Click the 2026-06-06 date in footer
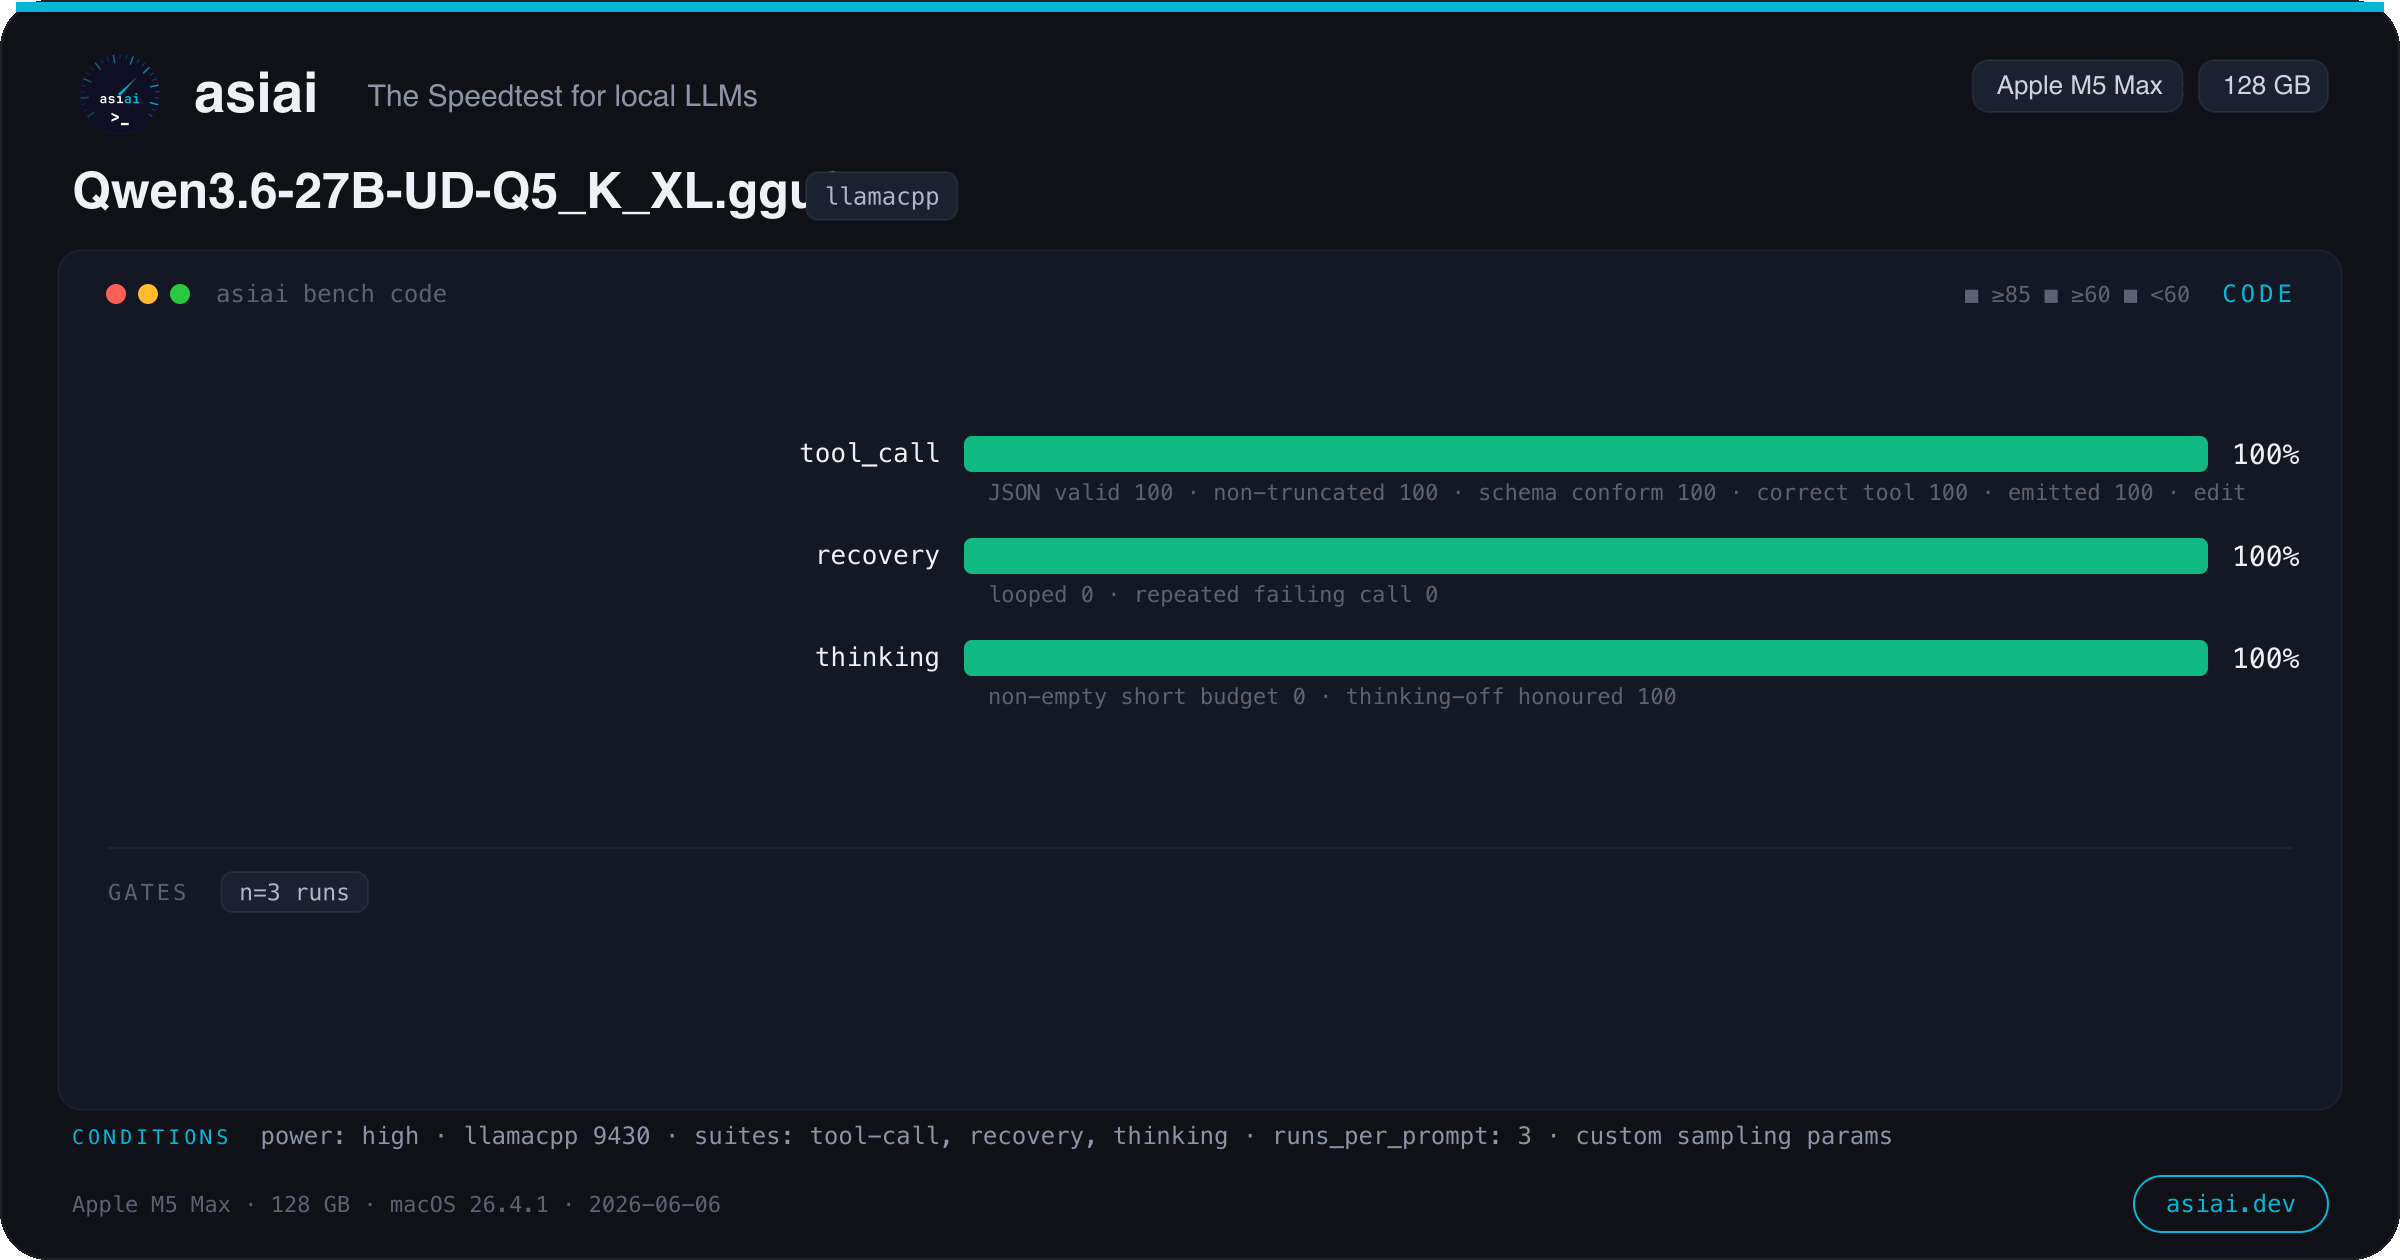2400x1260 pixels. pyautogui.click(x=654, y=1205)
